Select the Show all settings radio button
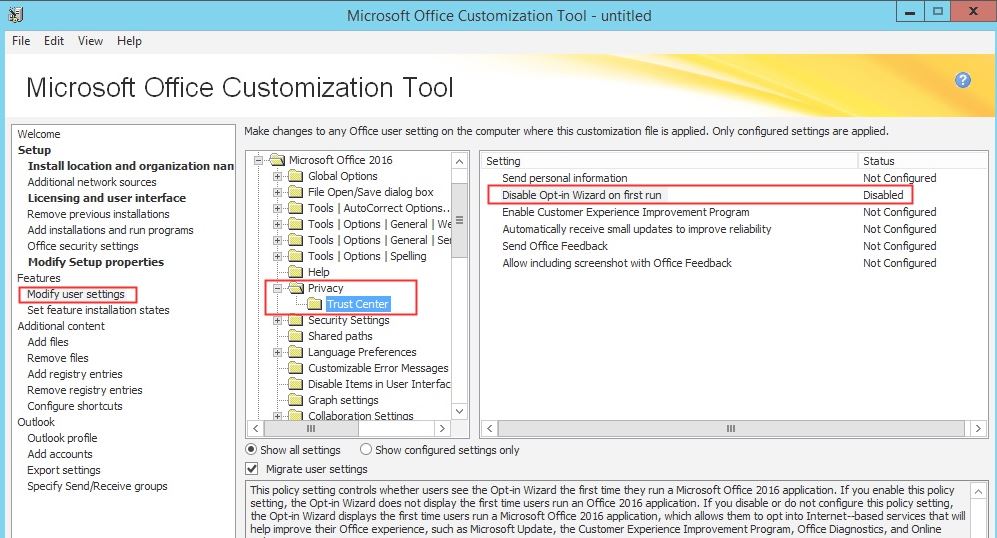Image resolution: width=997 pixels, height=538 pixels. 251,450
